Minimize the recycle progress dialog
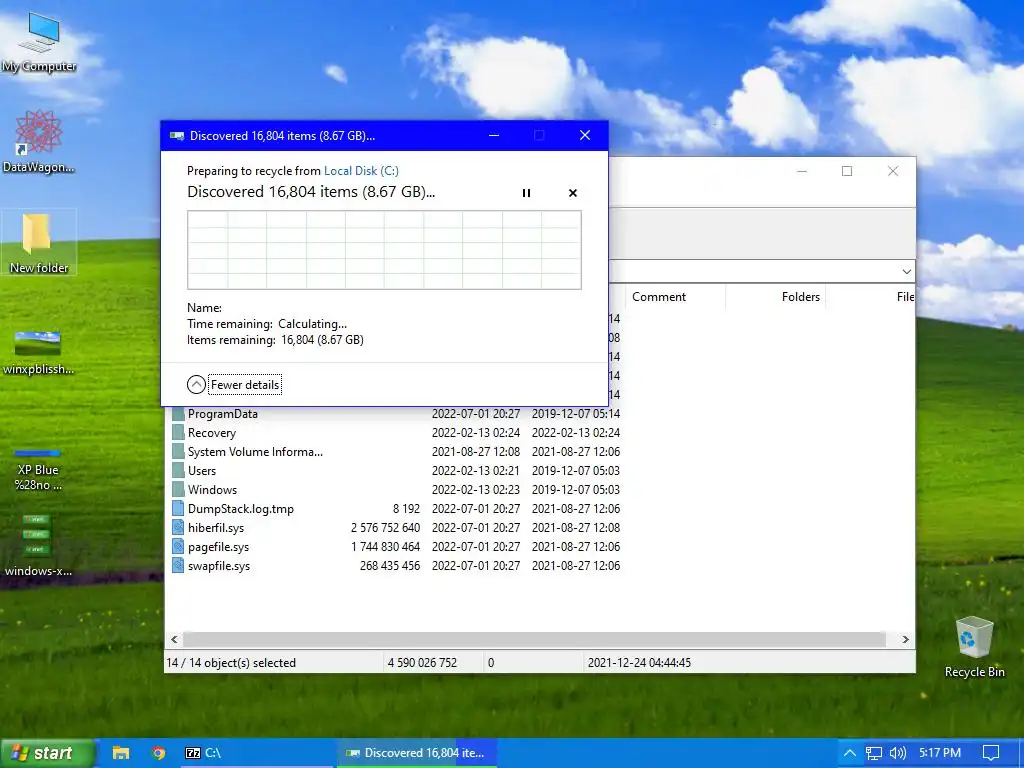Image resolution: width=1024 pixels, height=768 pixels. click(x=494, y=135)
